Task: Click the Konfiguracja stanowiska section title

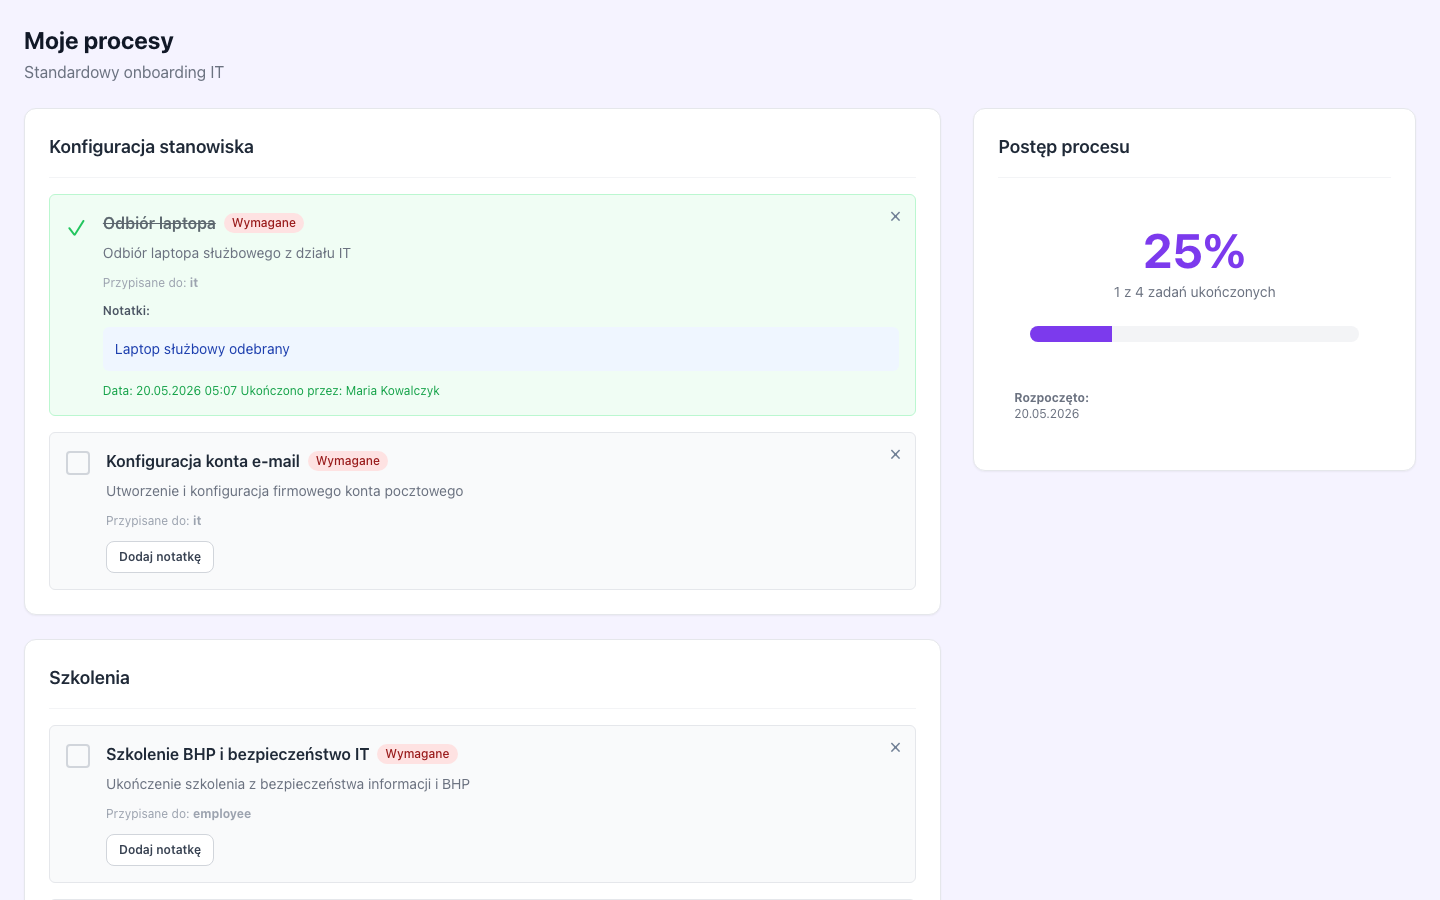Action: [151, 147]
